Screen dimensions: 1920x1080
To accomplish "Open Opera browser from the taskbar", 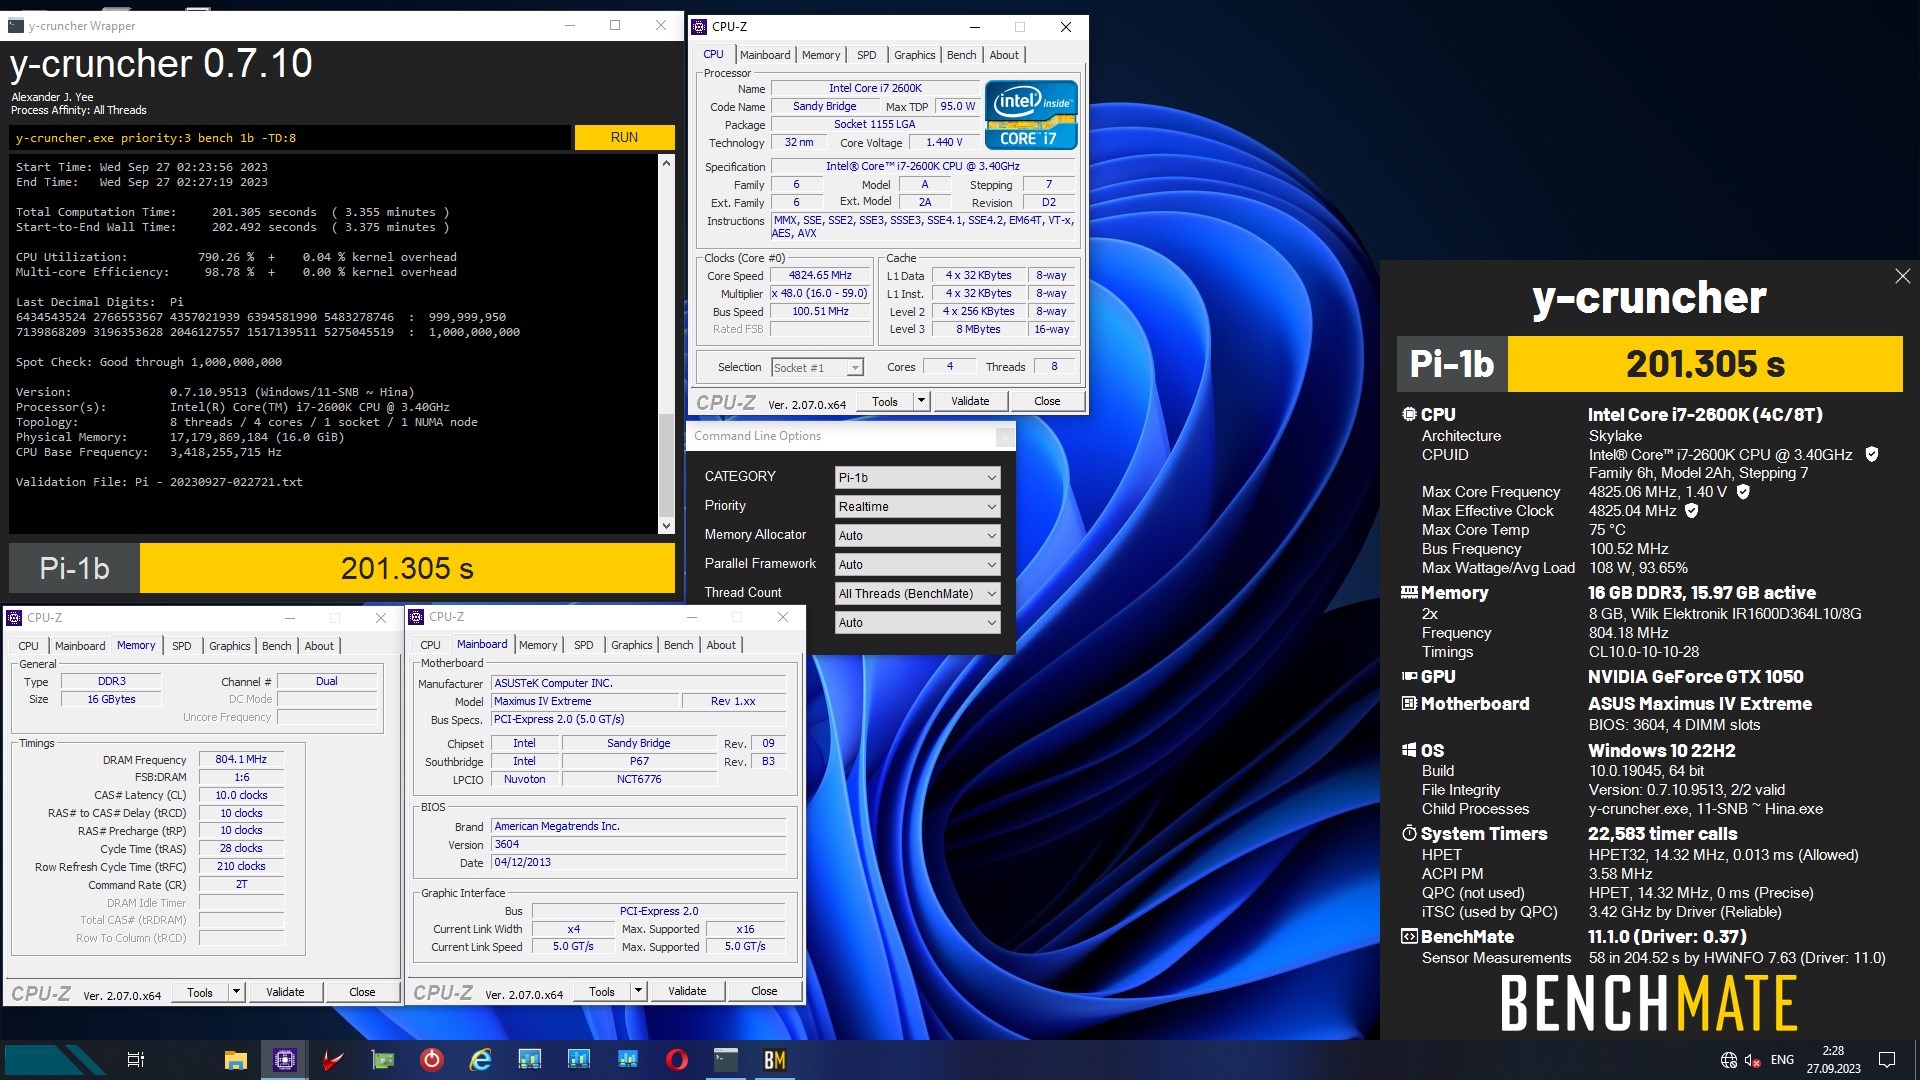I will point(677,1060).
